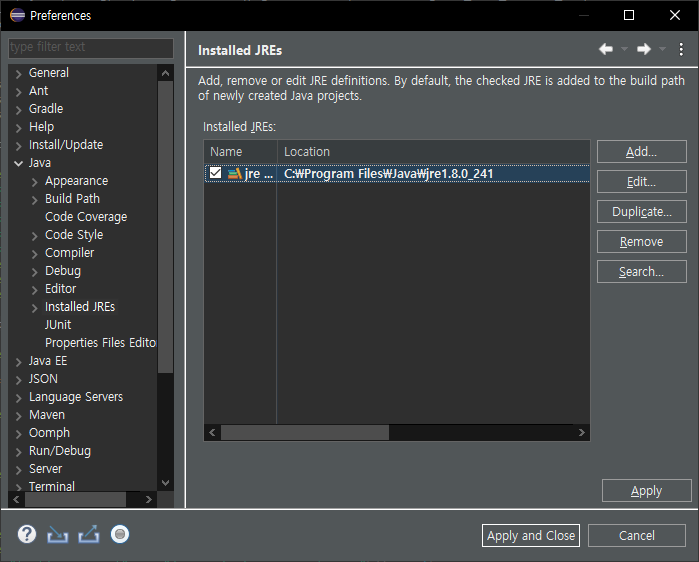Select the Terminal tree item
Screen dimensions: 699x562
coord(52,486)
